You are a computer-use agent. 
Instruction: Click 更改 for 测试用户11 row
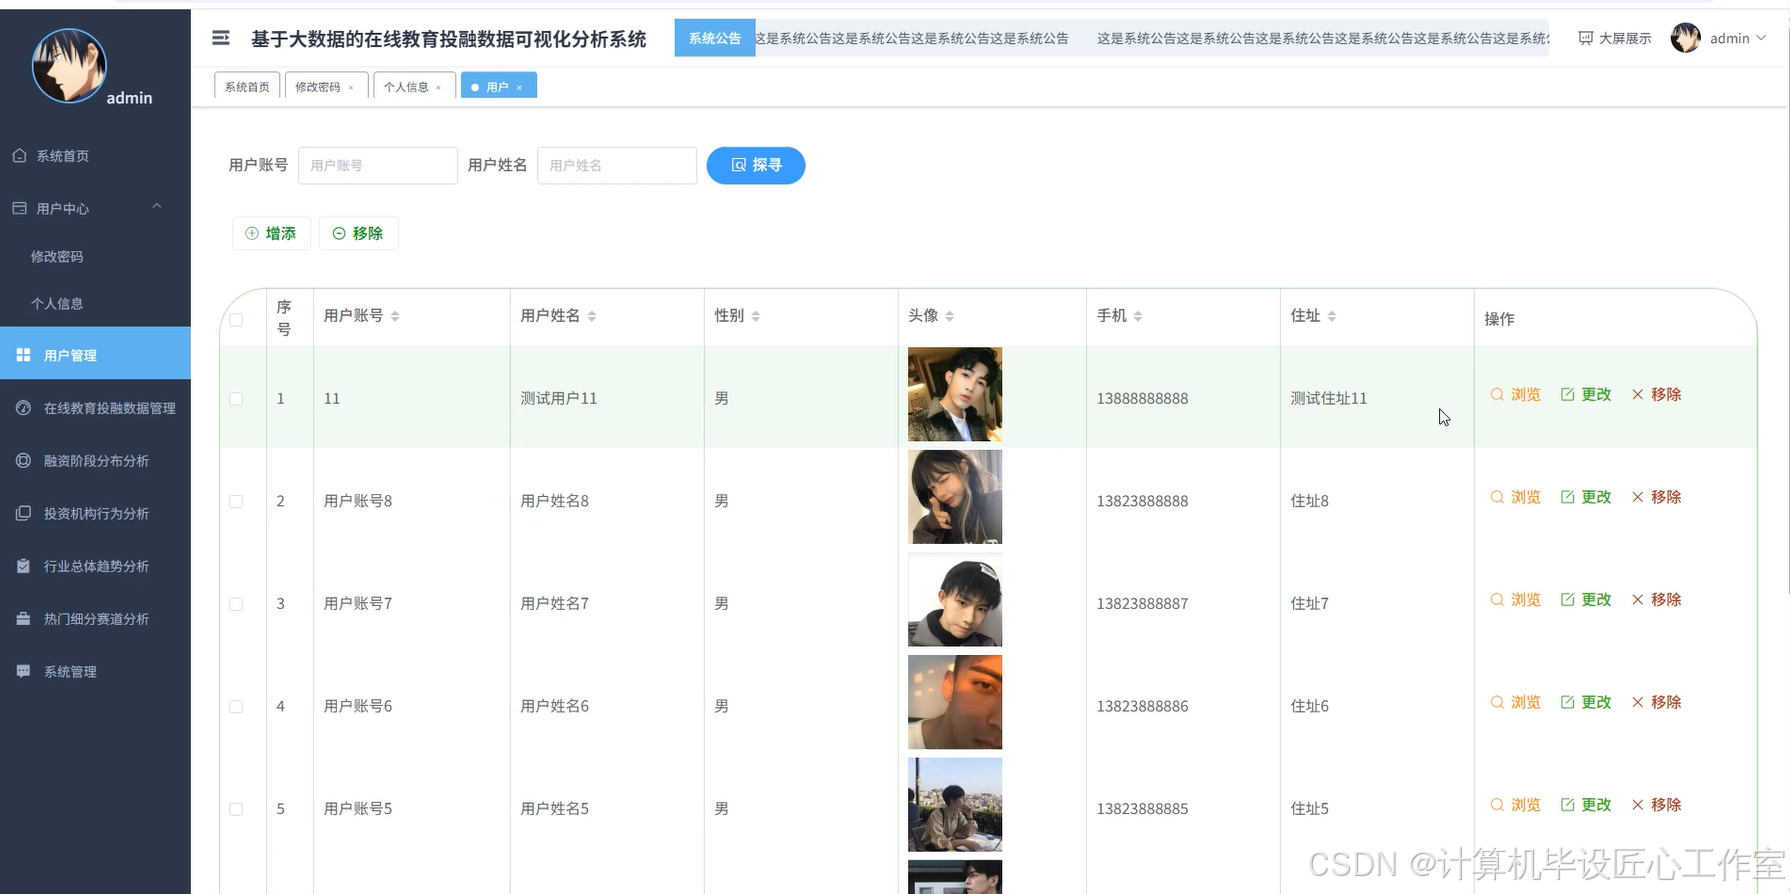point(1586,394)
